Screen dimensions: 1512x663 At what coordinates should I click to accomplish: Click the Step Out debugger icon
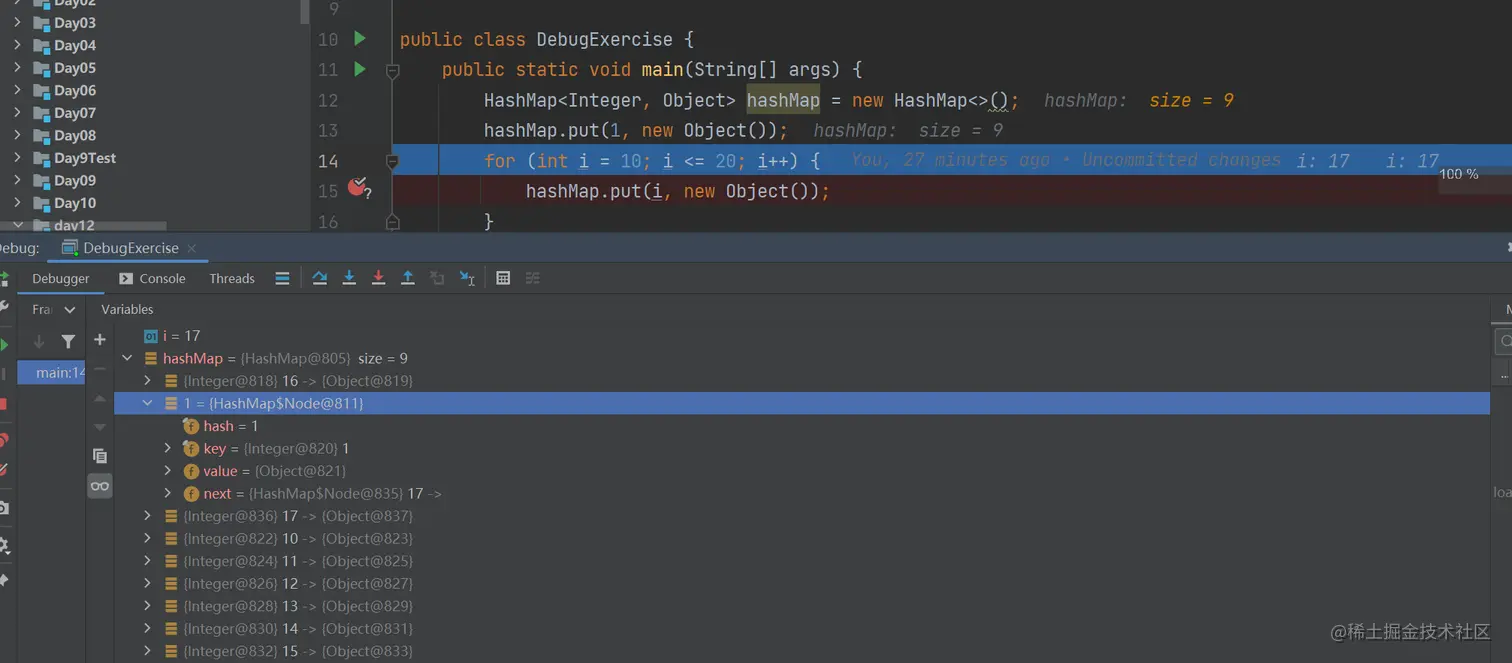pyautogui.click(x=408, y=278)
